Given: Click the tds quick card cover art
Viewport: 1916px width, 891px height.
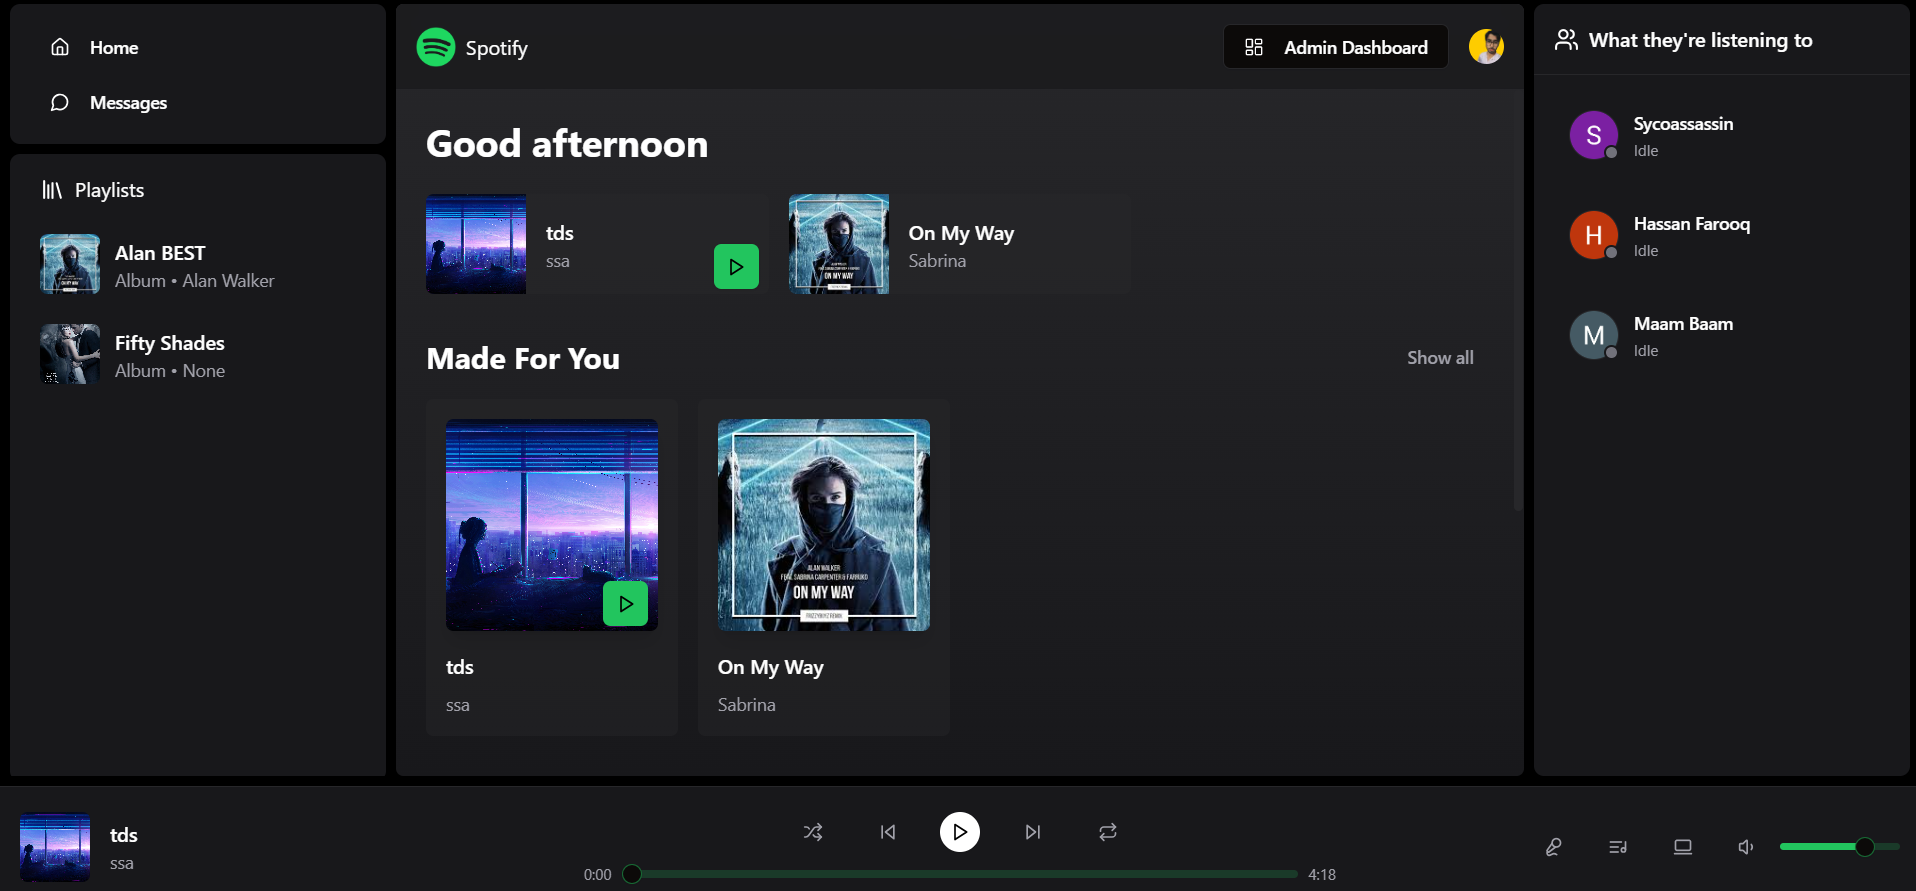Looking at the screenshot, I should coord(476,244).
